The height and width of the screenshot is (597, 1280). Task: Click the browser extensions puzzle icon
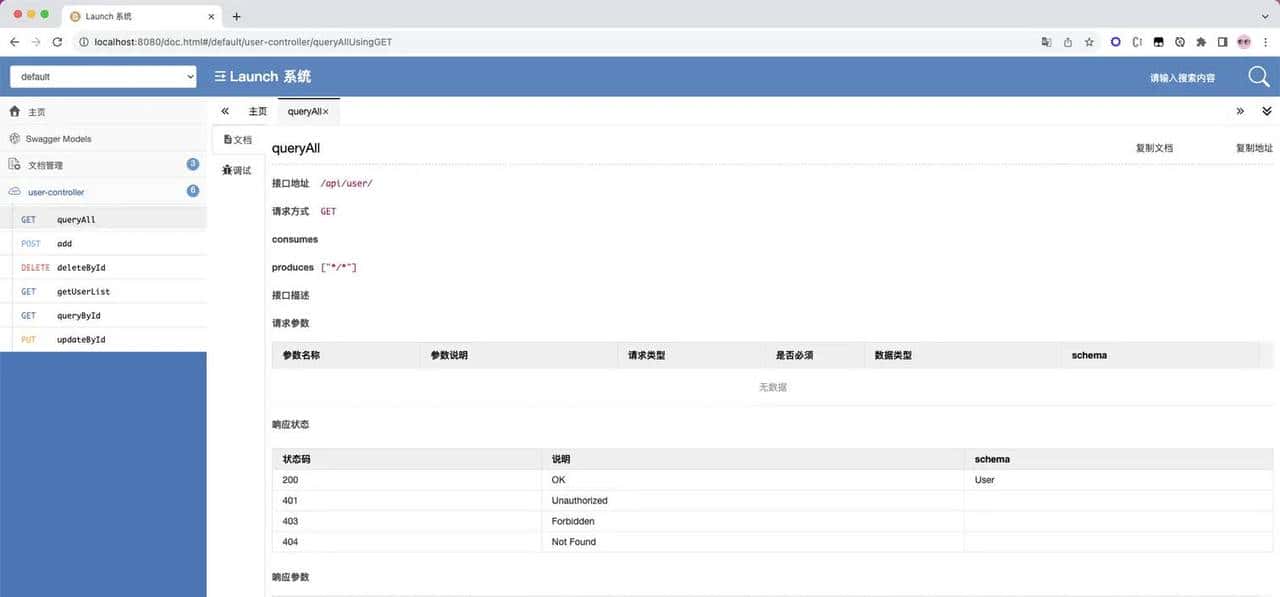(x=1199, y=42)
